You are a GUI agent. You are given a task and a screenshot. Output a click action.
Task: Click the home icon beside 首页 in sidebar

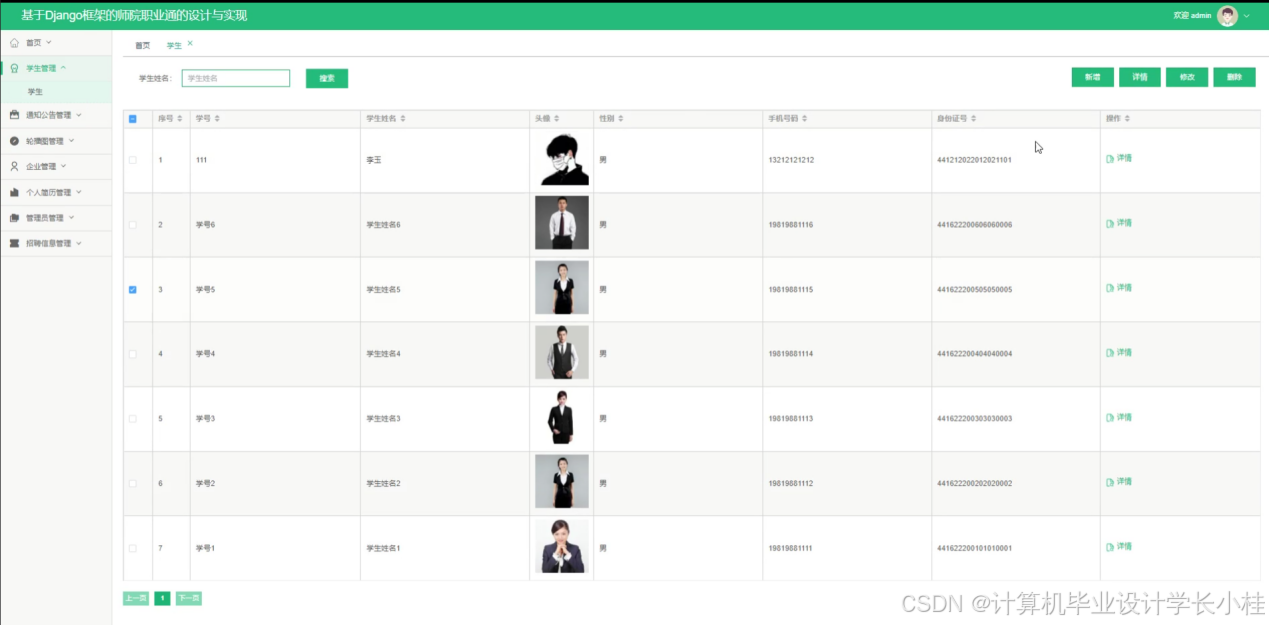pos(14,43)
